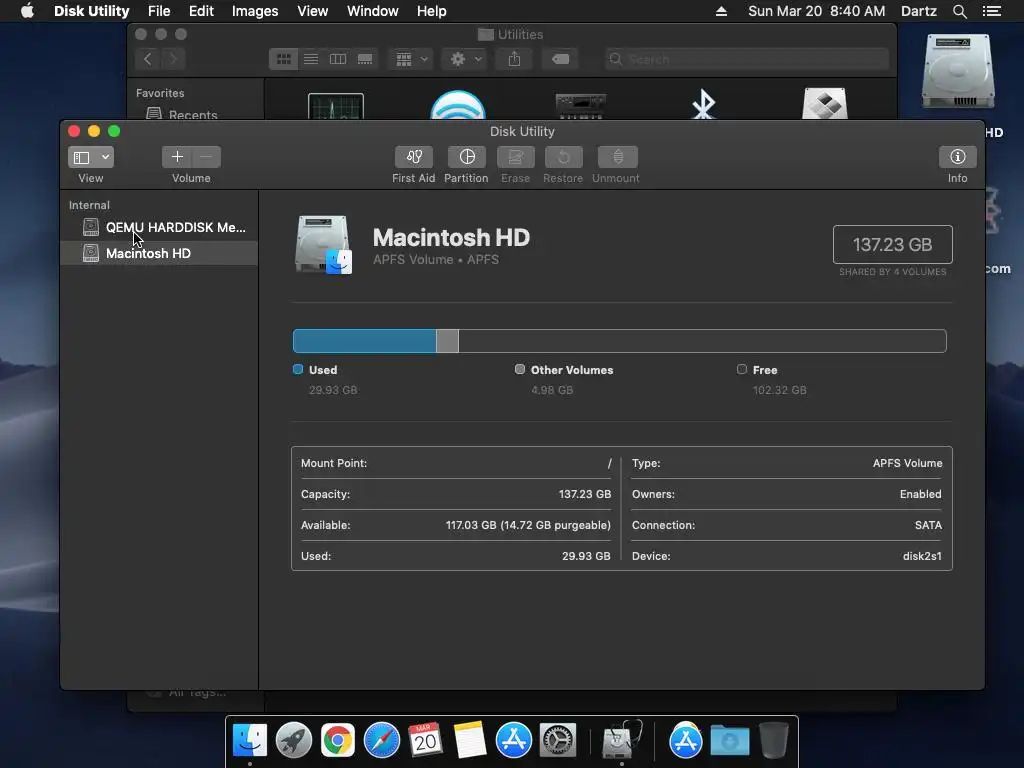
Task: Open Spotlight search in menu bar
Action: click(959, 11)
